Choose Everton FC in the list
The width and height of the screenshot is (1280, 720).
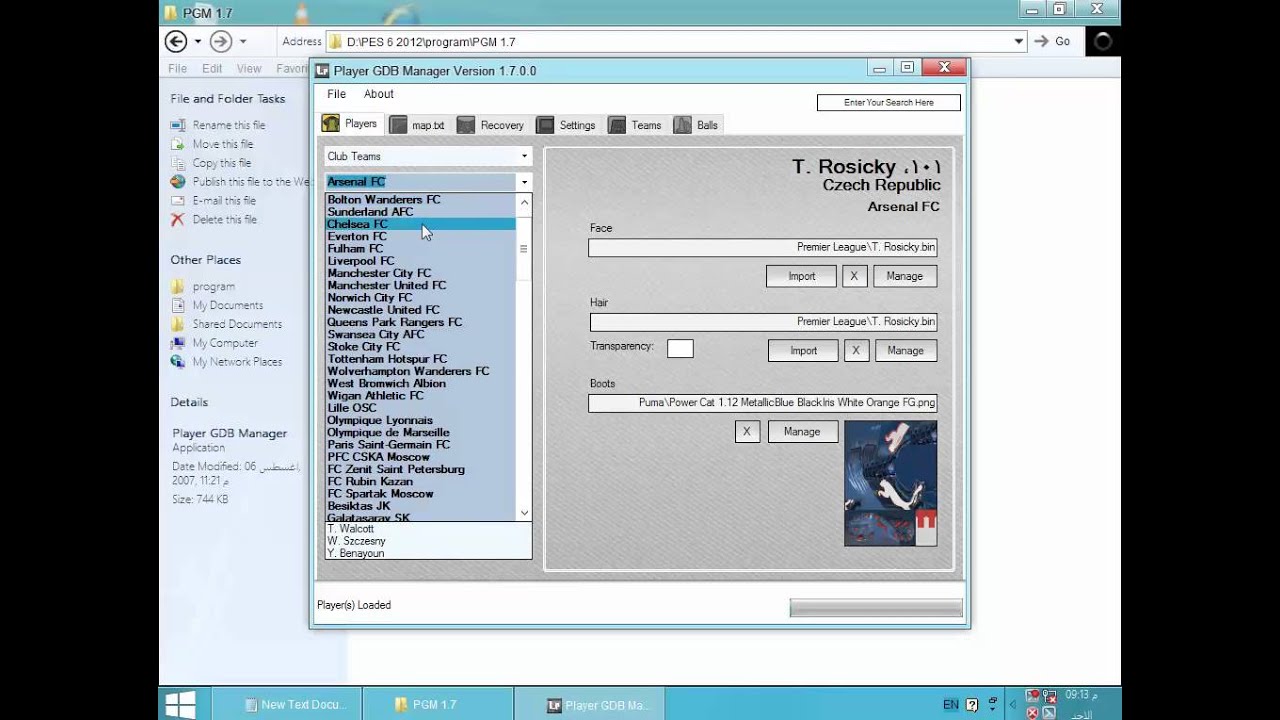coord(420,236)
